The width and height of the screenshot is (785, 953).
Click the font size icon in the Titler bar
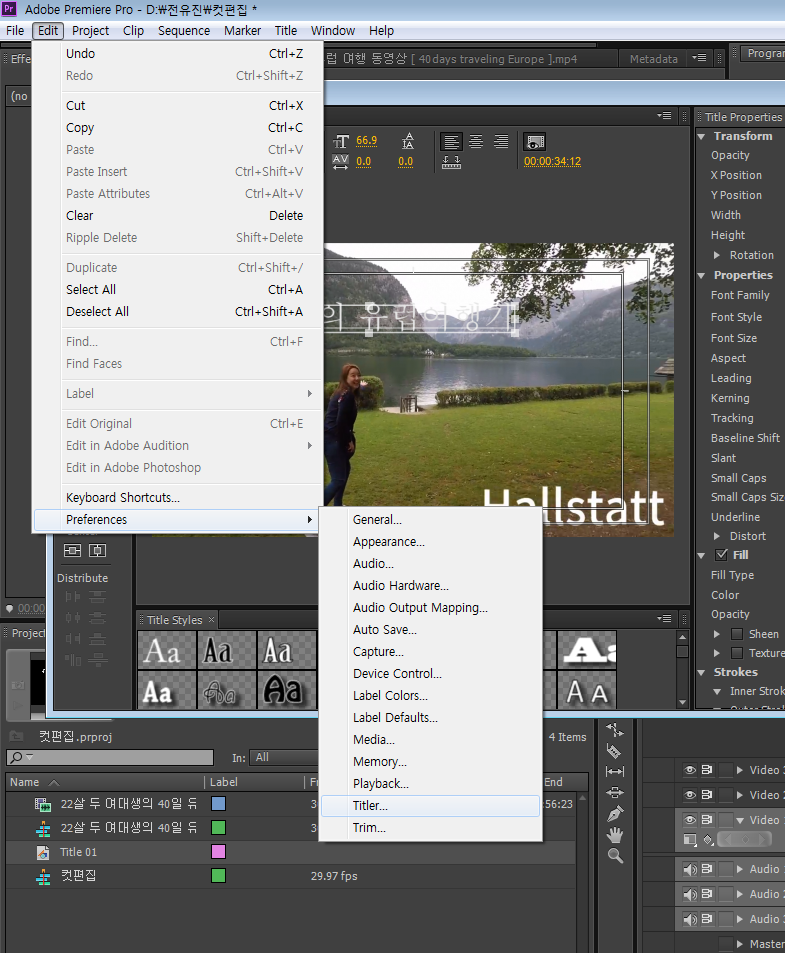[x=341, y=142]
